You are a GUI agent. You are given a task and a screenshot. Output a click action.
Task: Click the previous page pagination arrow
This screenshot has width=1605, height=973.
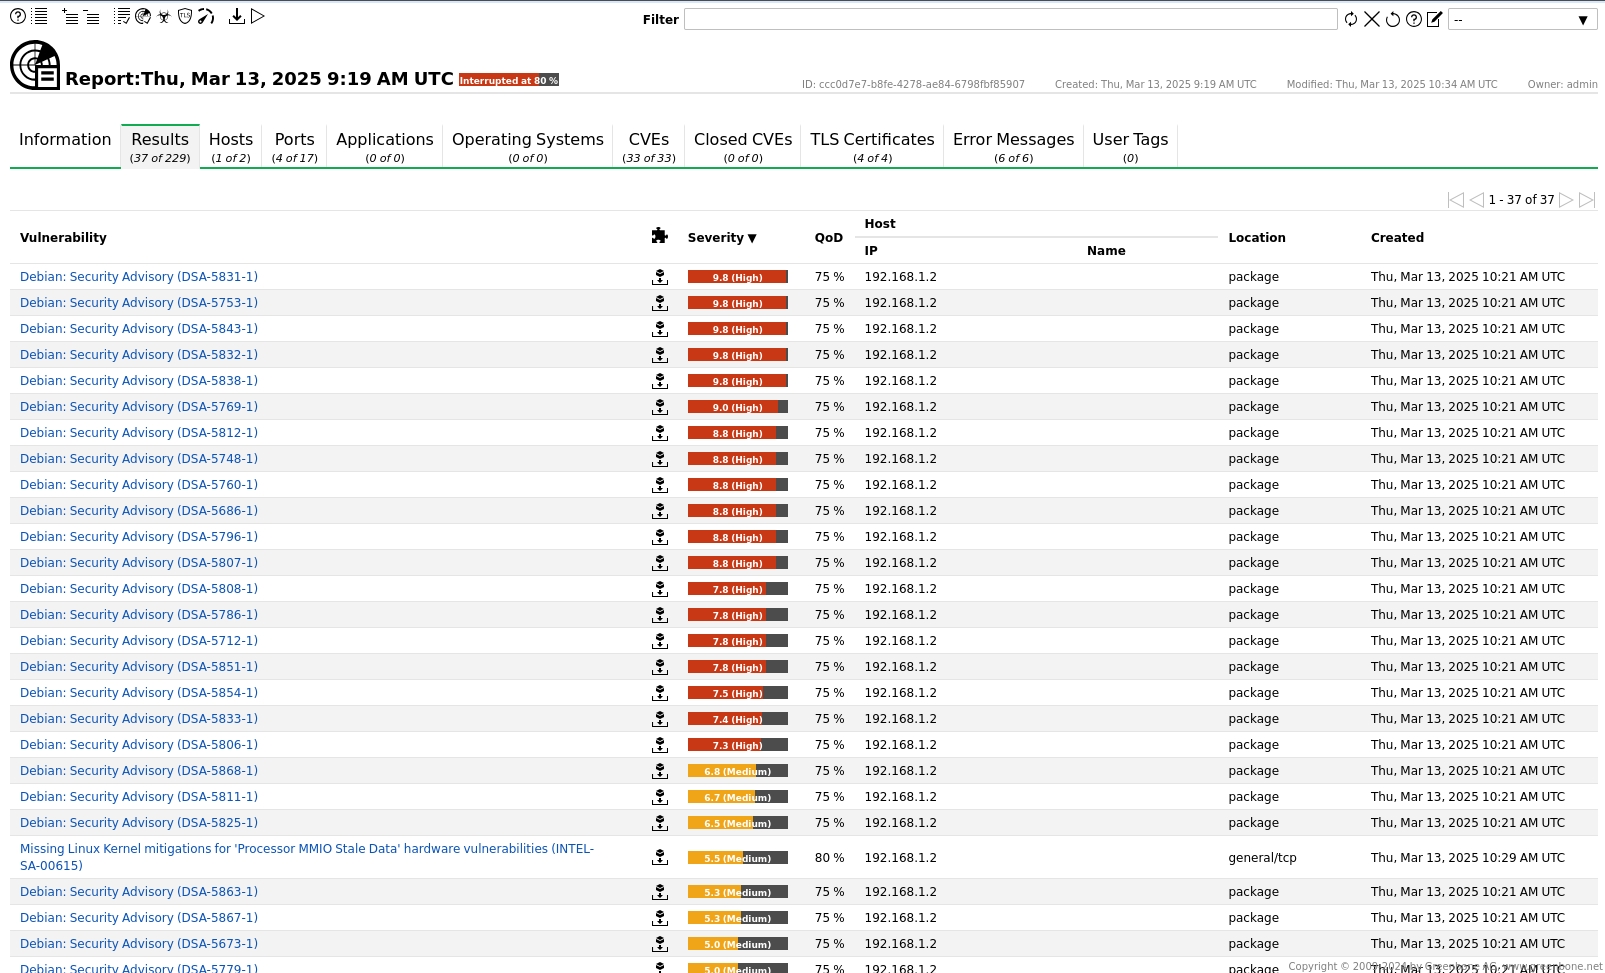tap(1477, 200)
